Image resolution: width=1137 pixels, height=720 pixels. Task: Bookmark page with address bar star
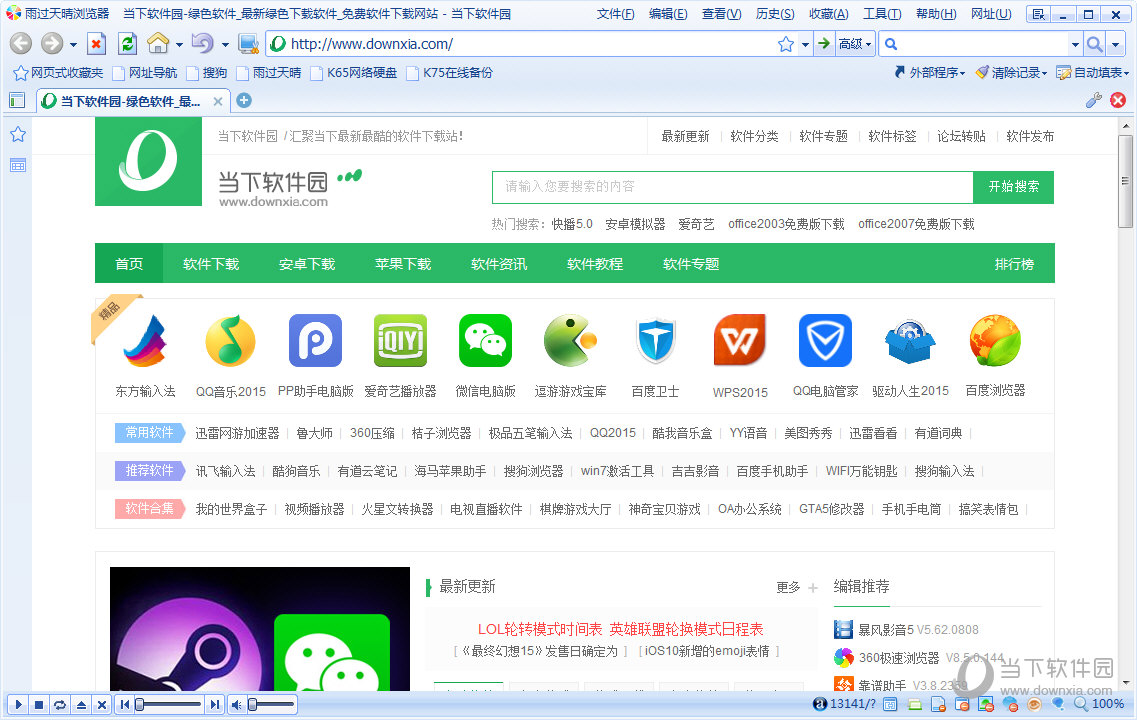[786, 44]
